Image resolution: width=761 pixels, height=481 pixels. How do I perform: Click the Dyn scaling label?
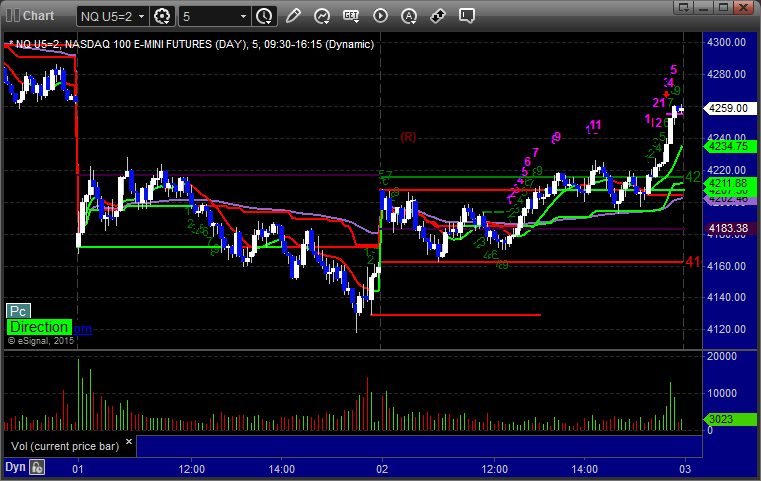15,467
